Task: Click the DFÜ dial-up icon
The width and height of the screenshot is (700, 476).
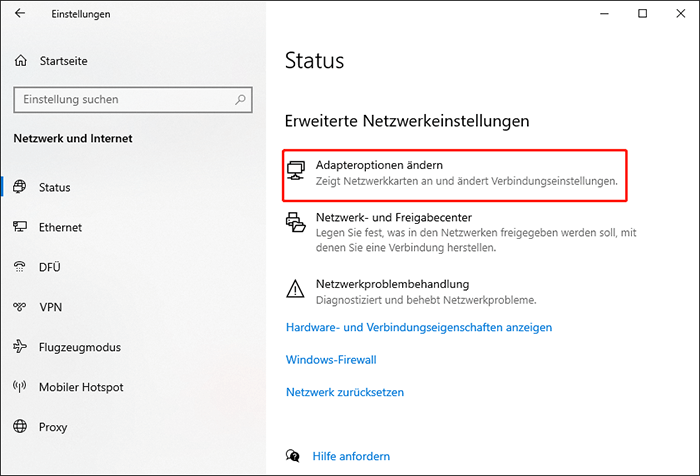Action: click(x=20, y=267)
